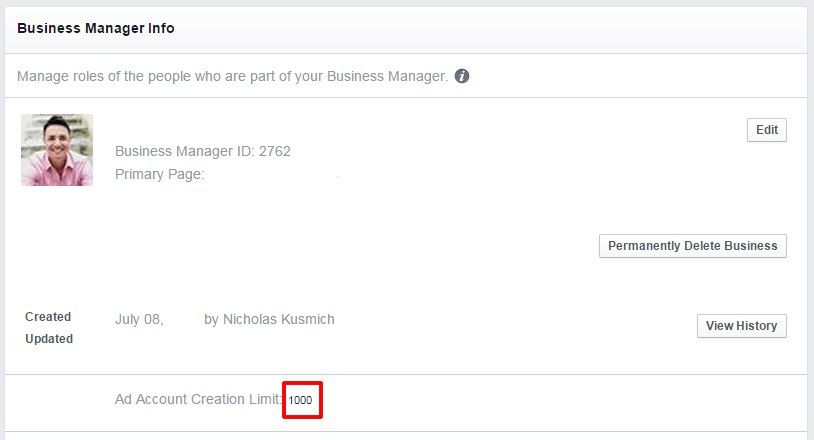The height and width of the screenshot is (440, 814).
Task: Select the 1000 limit value in red box
Action: [301, 400]
